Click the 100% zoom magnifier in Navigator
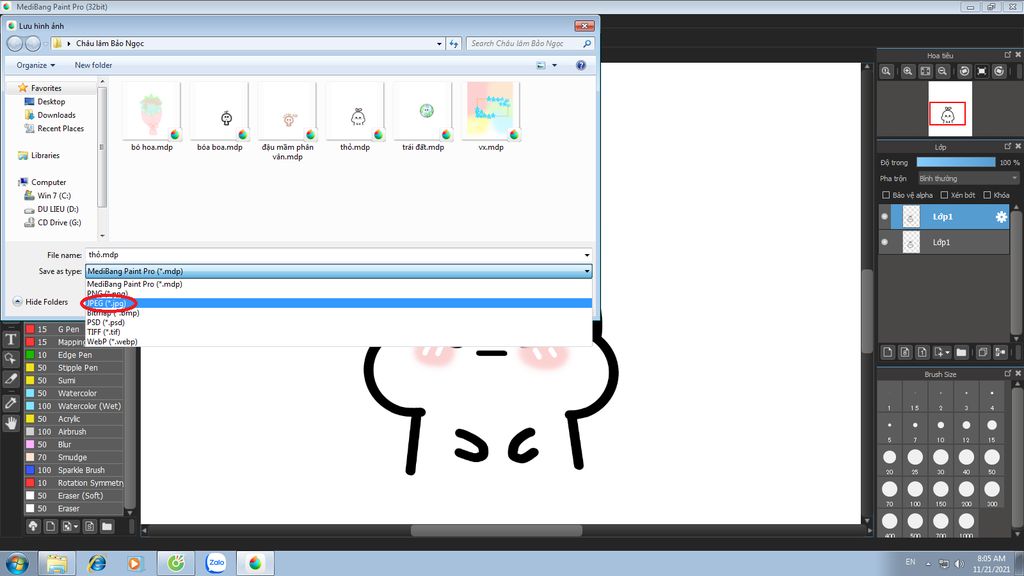 point(886,71)
